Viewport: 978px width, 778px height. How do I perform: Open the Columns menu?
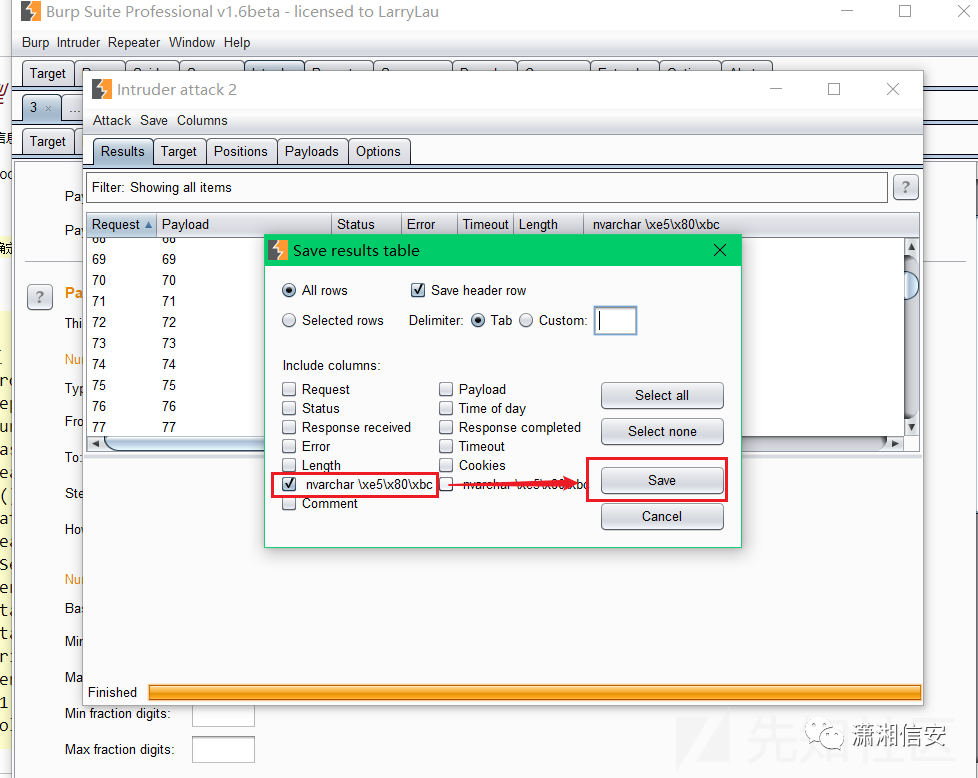coord(202,120)
